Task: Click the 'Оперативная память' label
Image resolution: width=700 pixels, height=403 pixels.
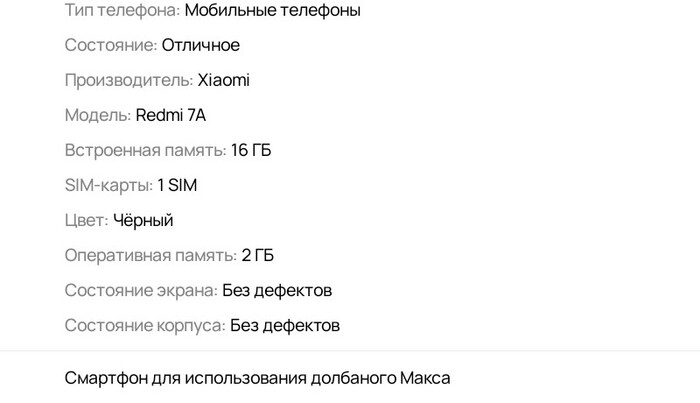Action: [x=149, y=255]
